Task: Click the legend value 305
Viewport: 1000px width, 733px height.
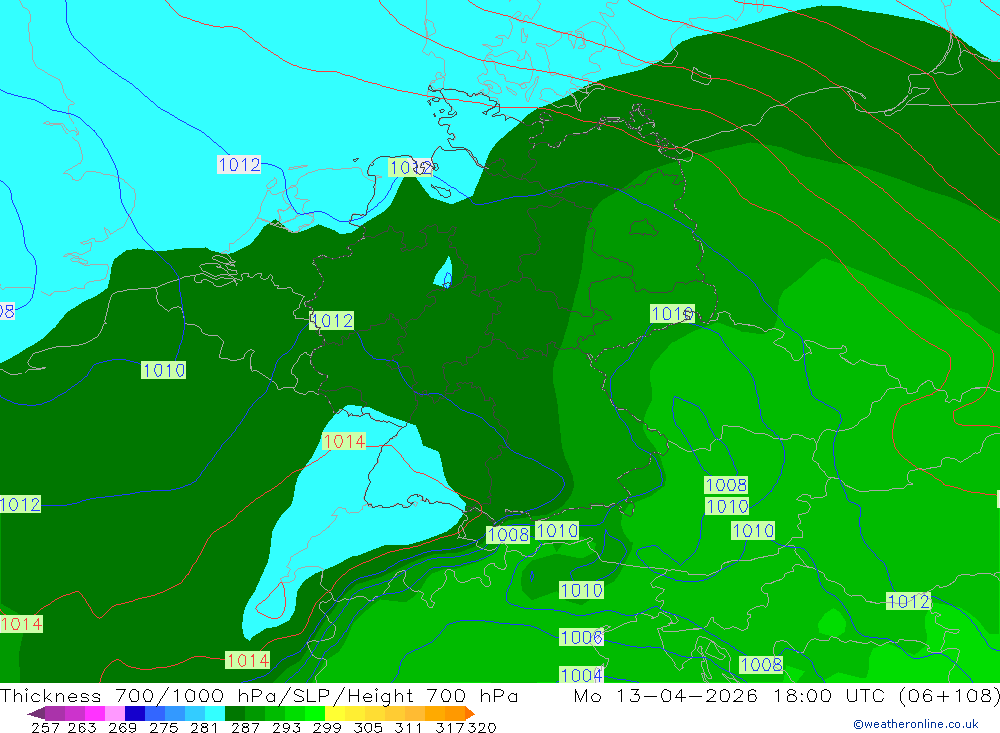Action: pos(367,728)
